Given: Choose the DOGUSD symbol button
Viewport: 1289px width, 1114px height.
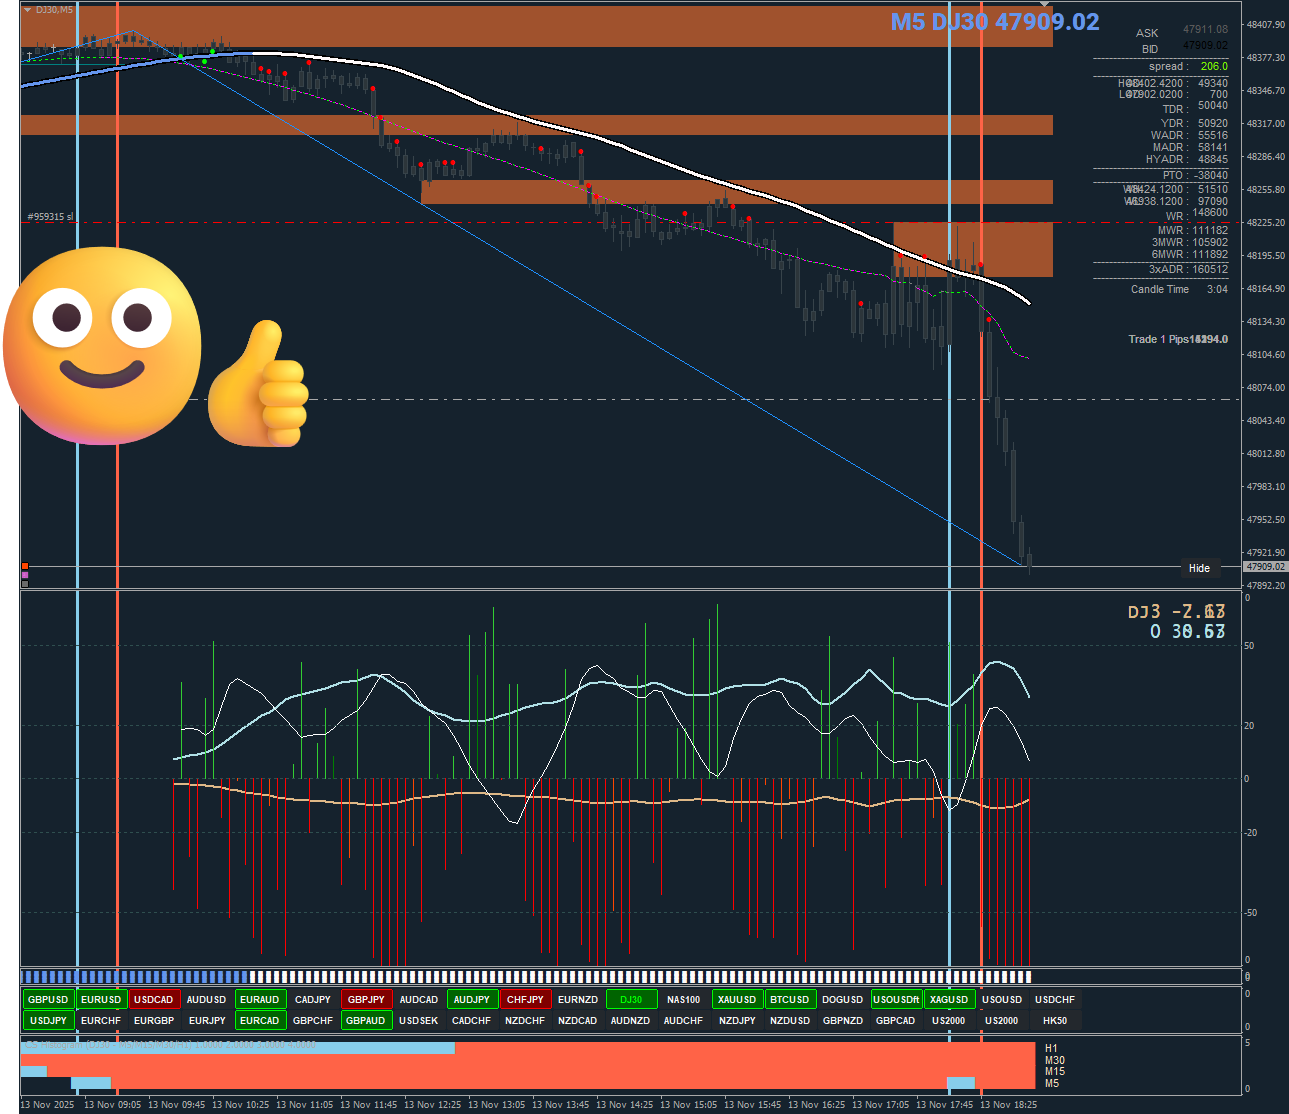Looking at the screenshot, I should tap(843, 1000).
